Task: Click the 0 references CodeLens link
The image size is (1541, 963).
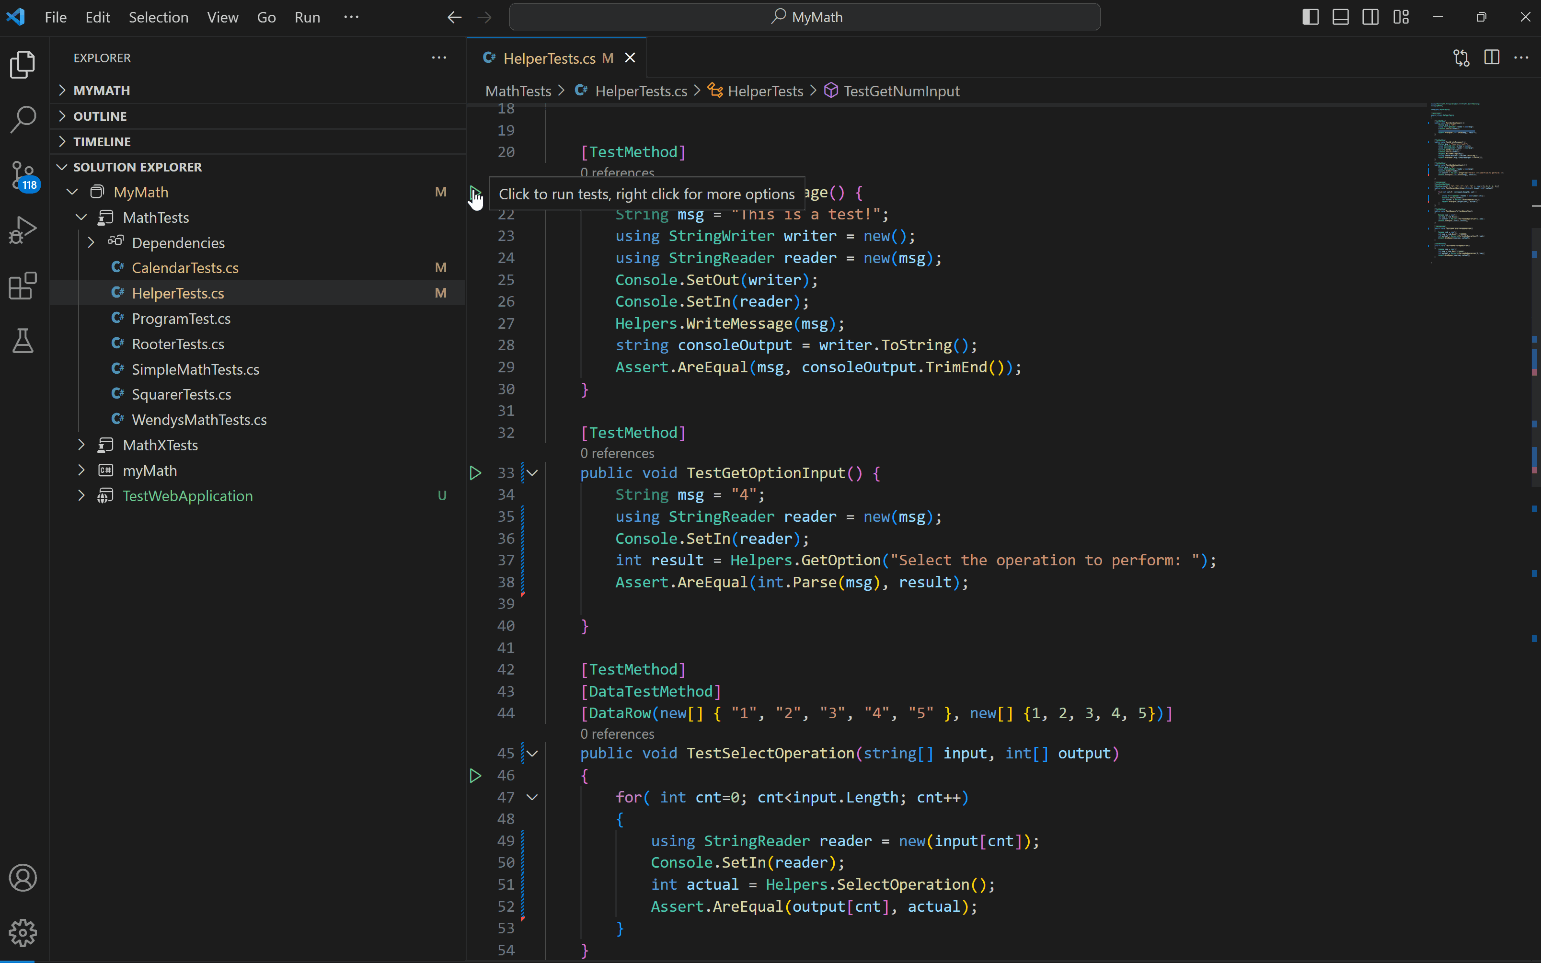Action: tap(616, 453)
